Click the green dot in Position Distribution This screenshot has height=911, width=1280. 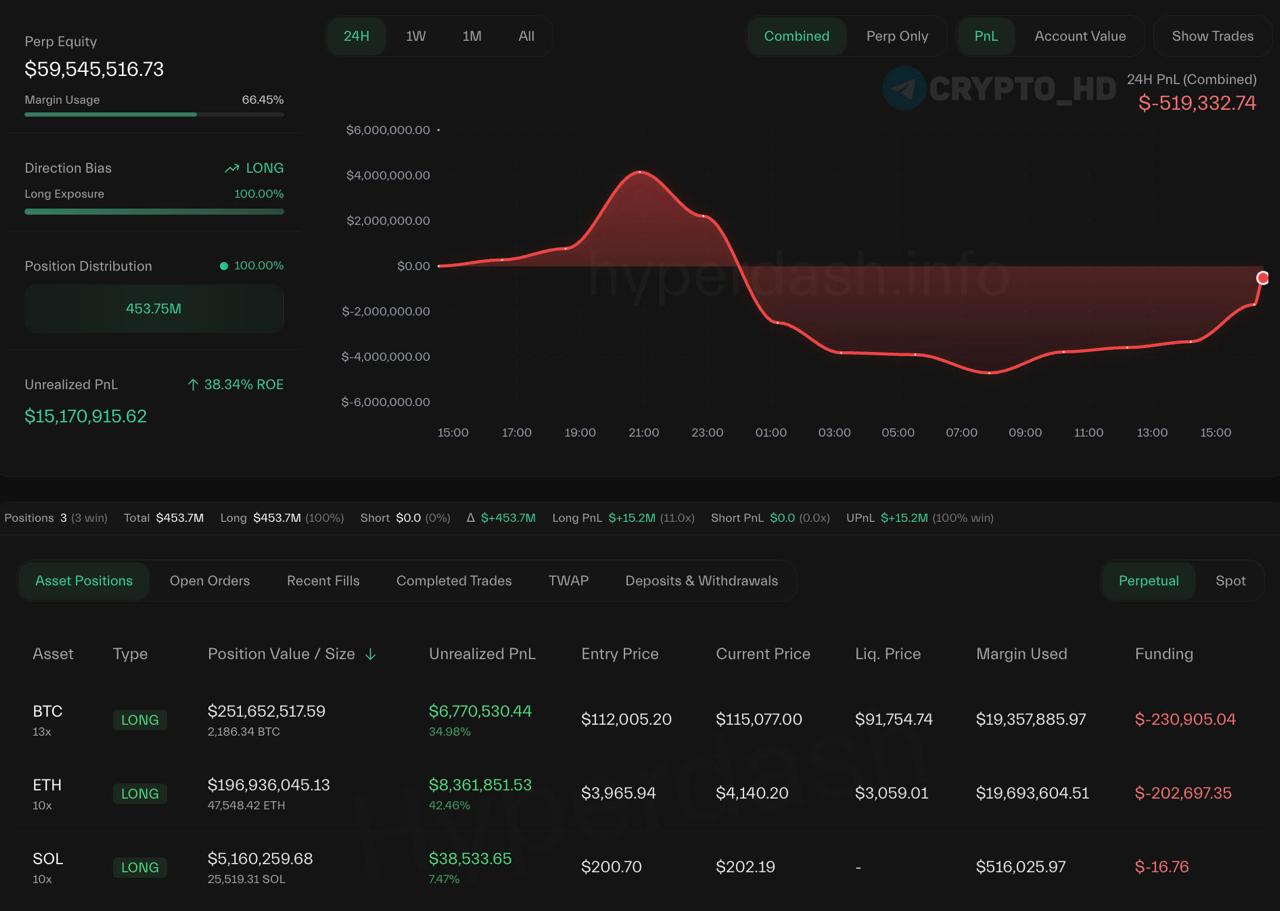224,266
